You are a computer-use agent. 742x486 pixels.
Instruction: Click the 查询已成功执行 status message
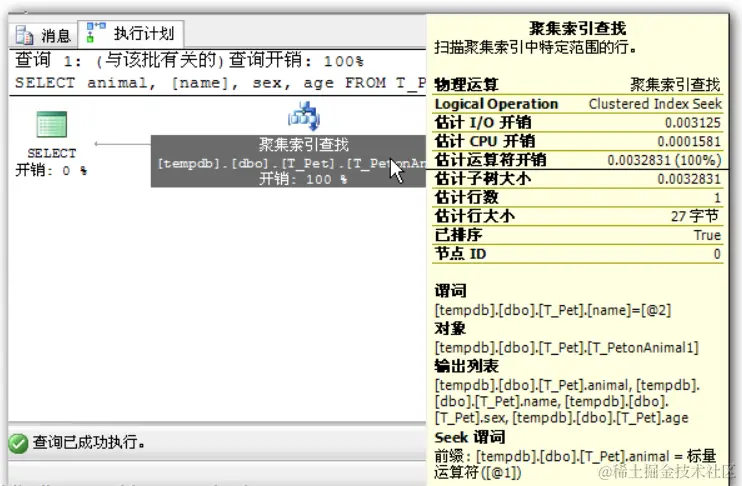coord(88,442)
